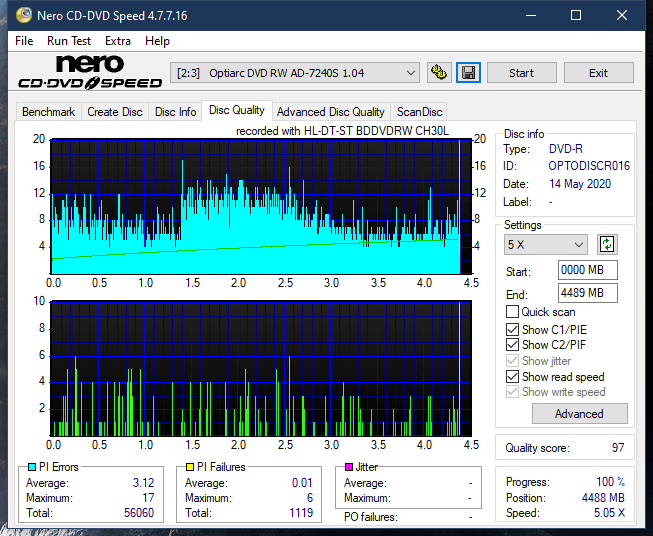
Task: Open the Optiarc drive selection dropdown
Action: point(294,73)
